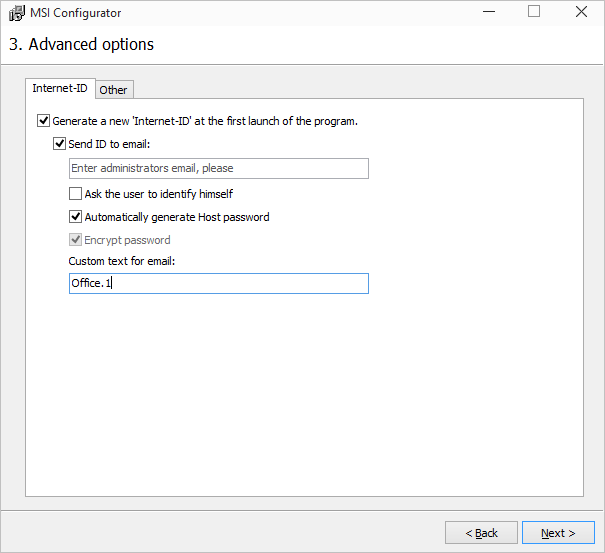The width and height of the screenshot is (605, 553).
Task: Click the 'MSI Configurator' title bar text
Action: click(x=76, y=13)
